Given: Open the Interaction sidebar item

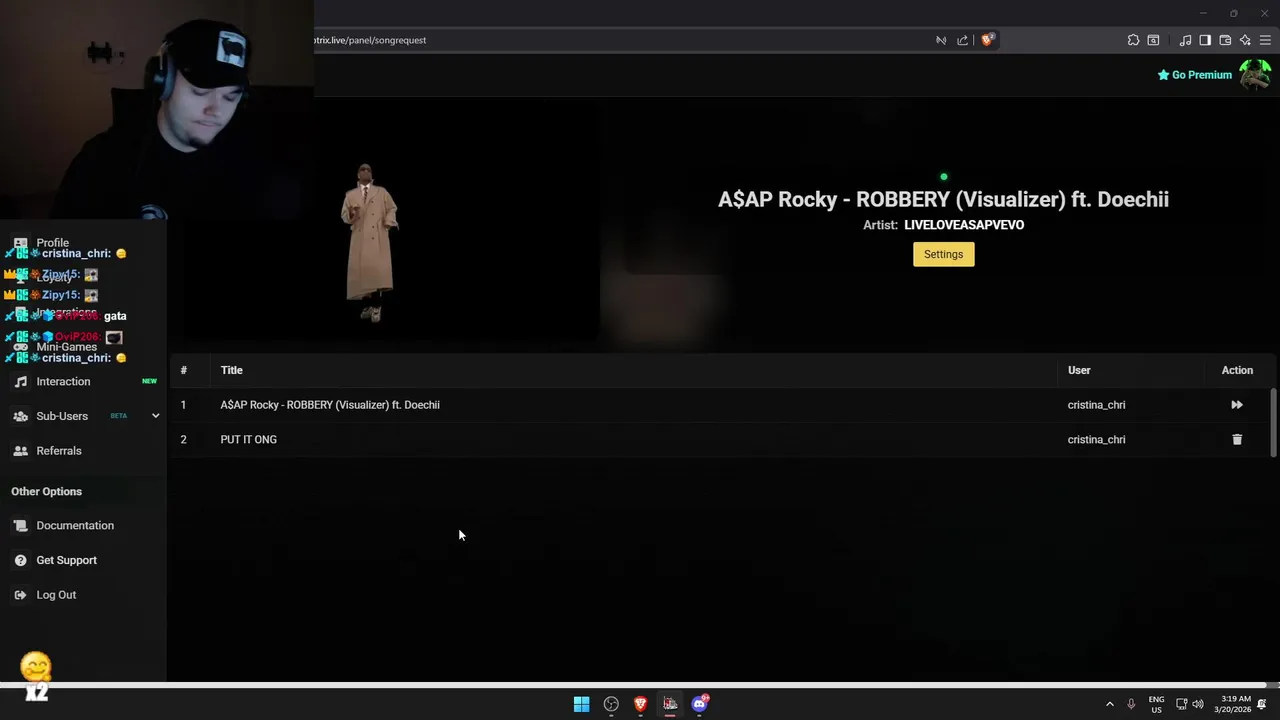Looking at the screenshot, I should point(63,381).
